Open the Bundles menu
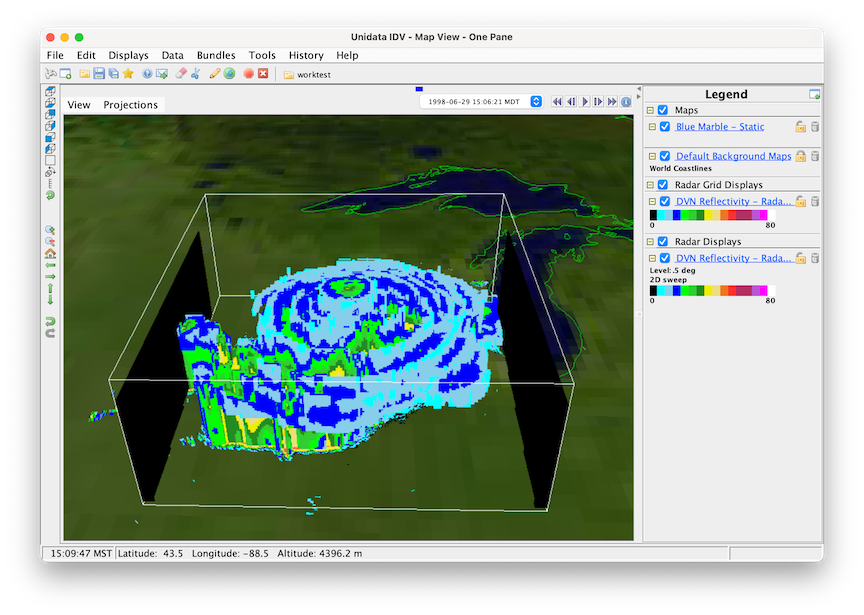Viewport: 864px width, 615px height. tap(216, 55)
